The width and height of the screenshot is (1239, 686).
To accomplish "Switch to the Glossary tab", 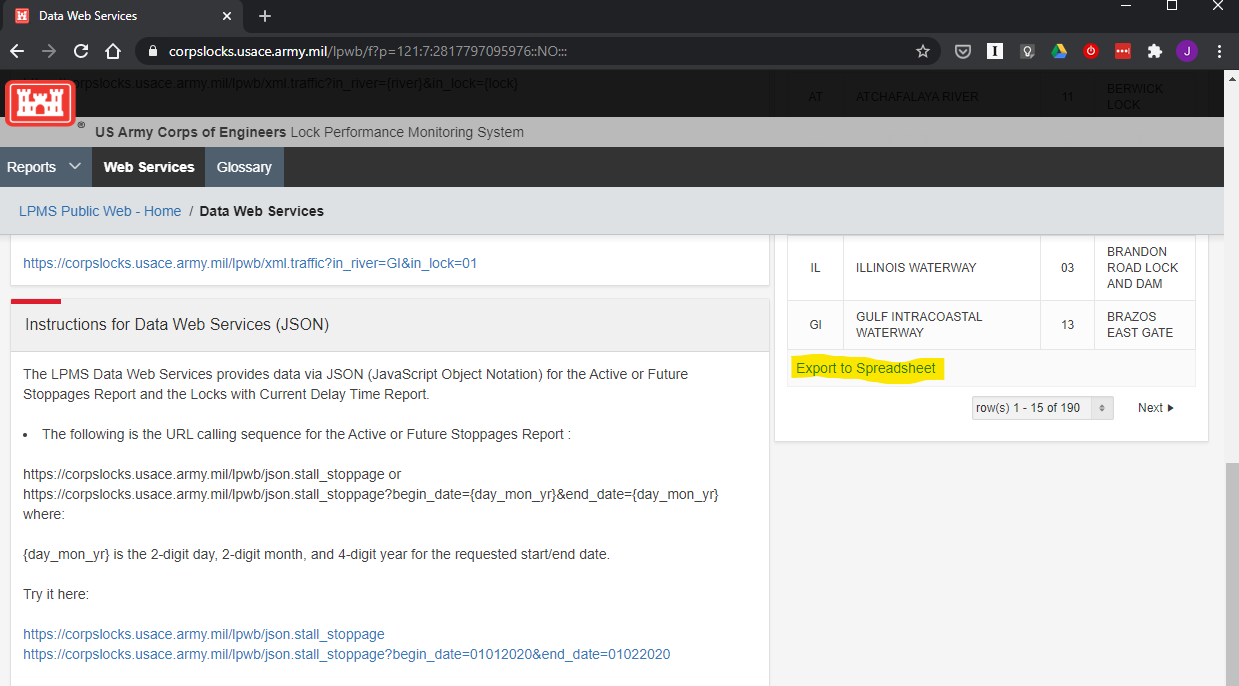I will tap(244, 167).
